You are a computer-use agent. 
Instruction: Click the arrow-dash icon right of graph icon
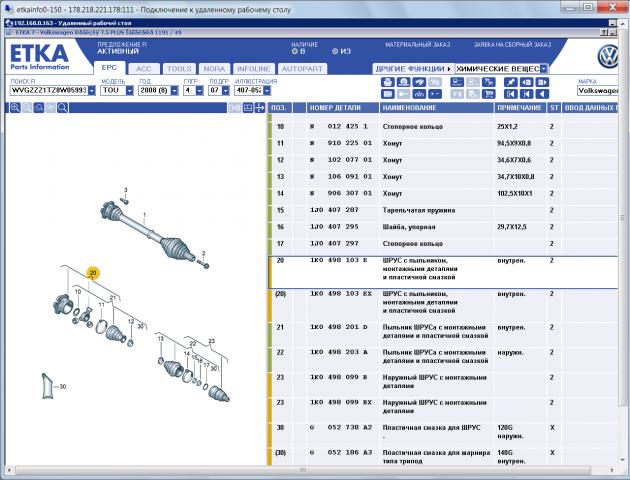pos(435,94)
